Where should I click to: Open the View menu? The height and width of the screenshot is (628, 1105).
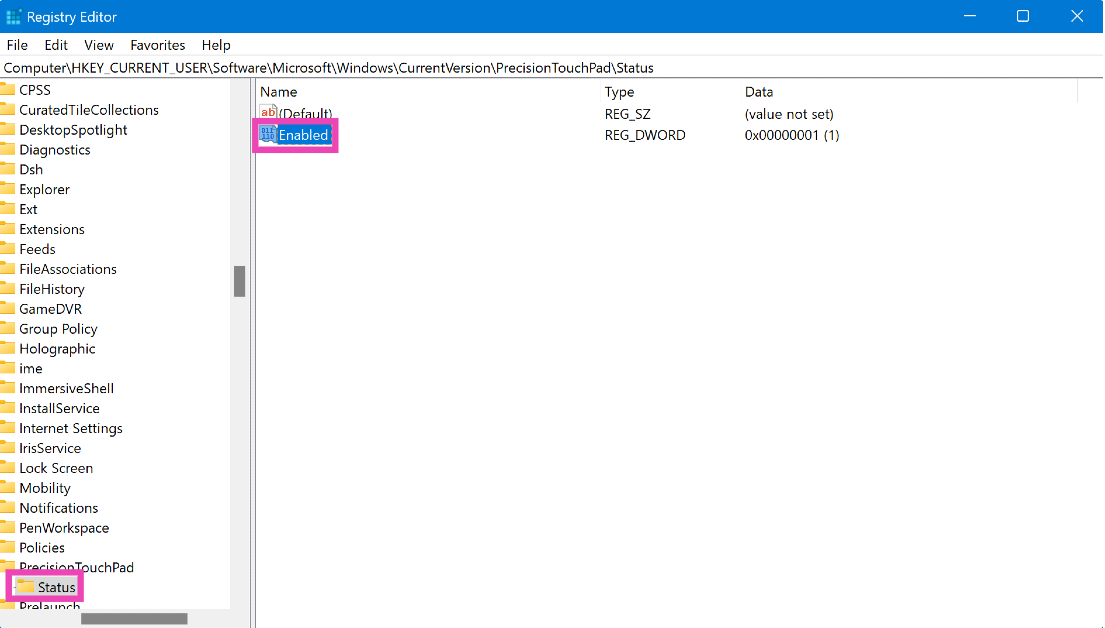point(98,45)
